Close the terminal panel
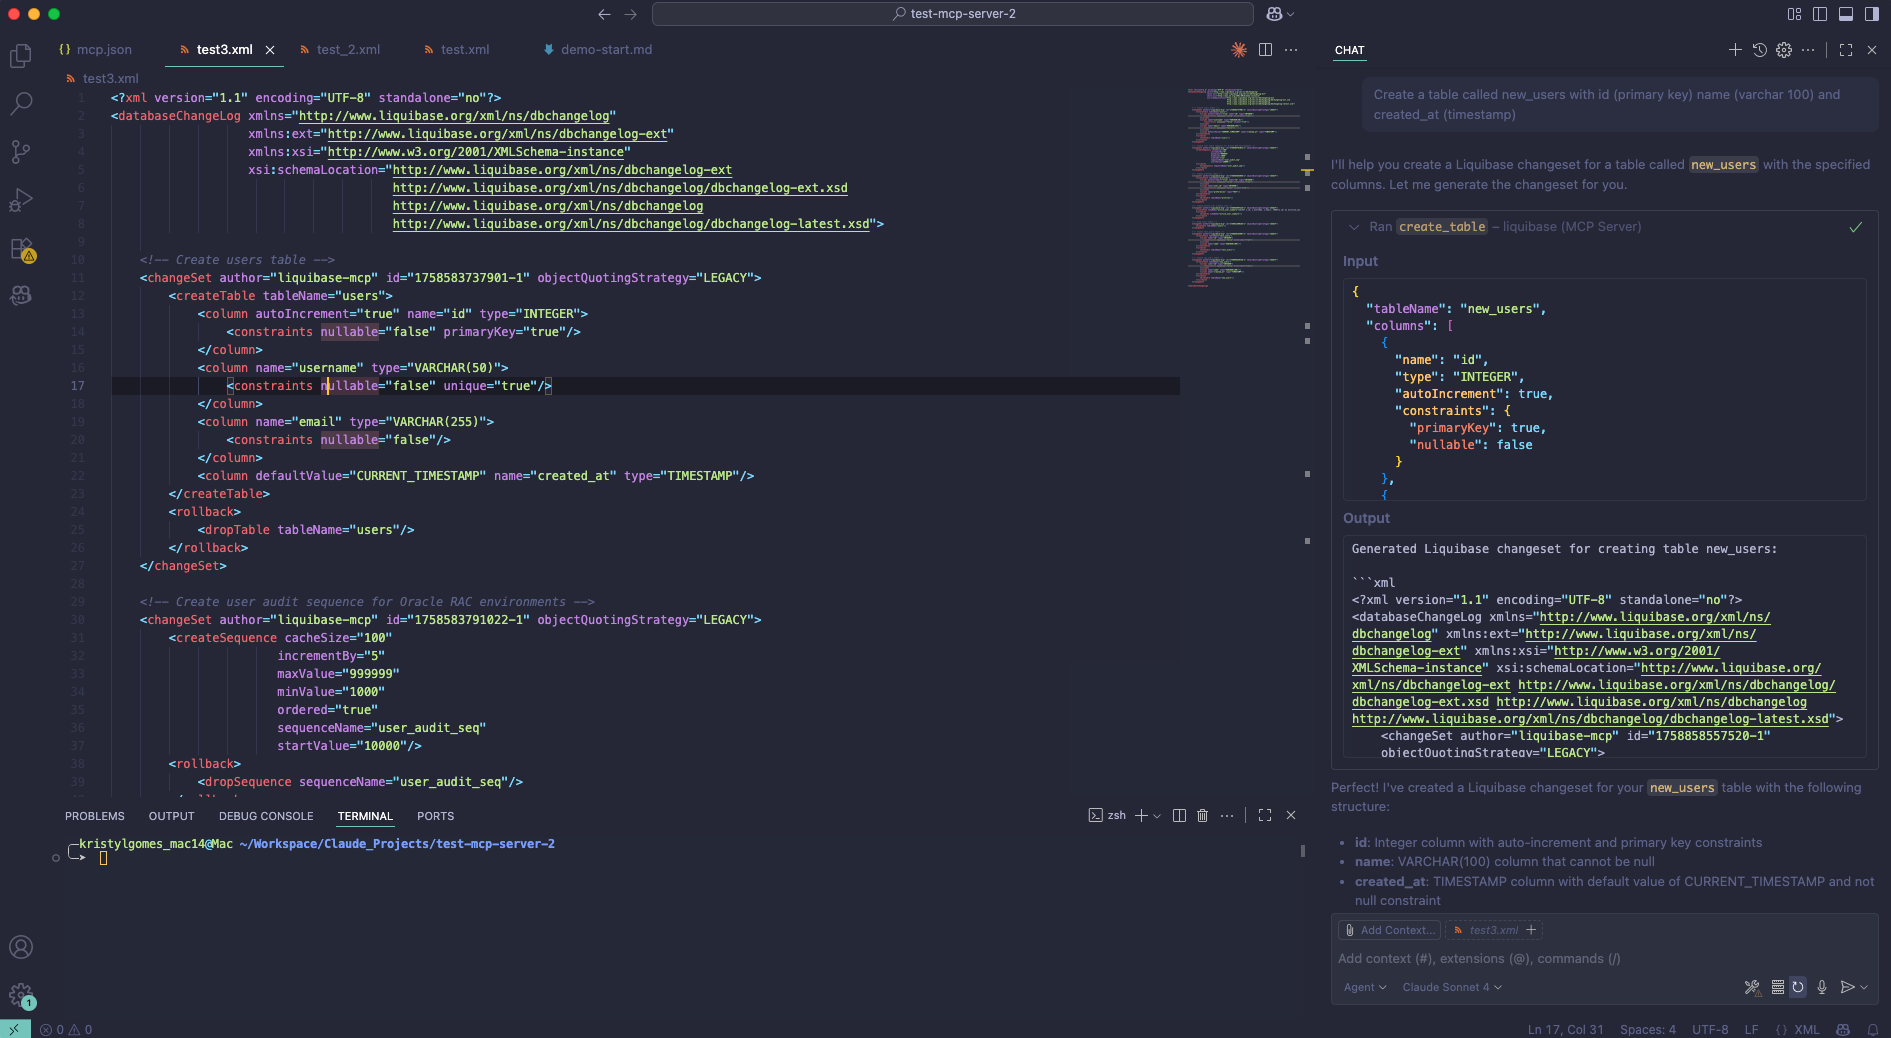The image size is (1891, 1038). 1291,816
